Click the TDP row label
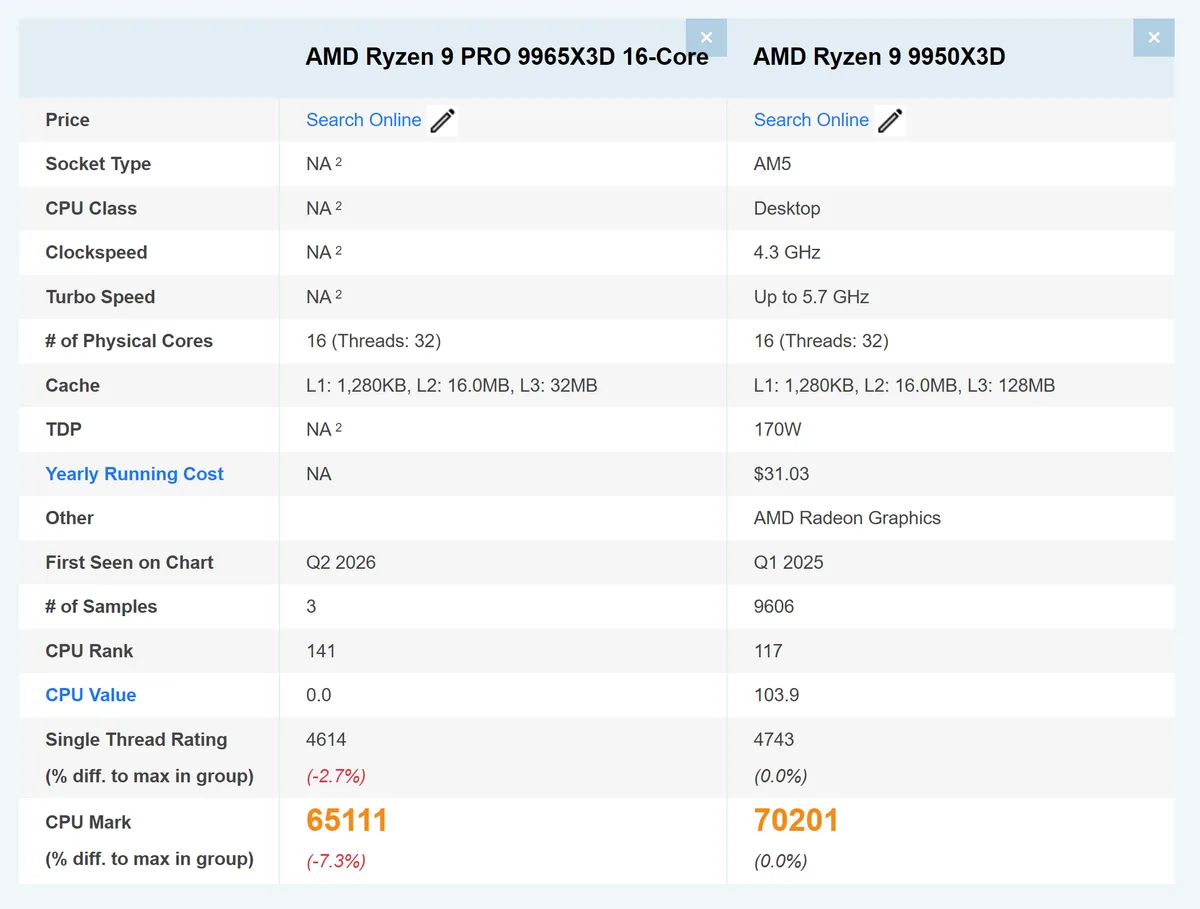1200x909 pixels. click(63, 430)
